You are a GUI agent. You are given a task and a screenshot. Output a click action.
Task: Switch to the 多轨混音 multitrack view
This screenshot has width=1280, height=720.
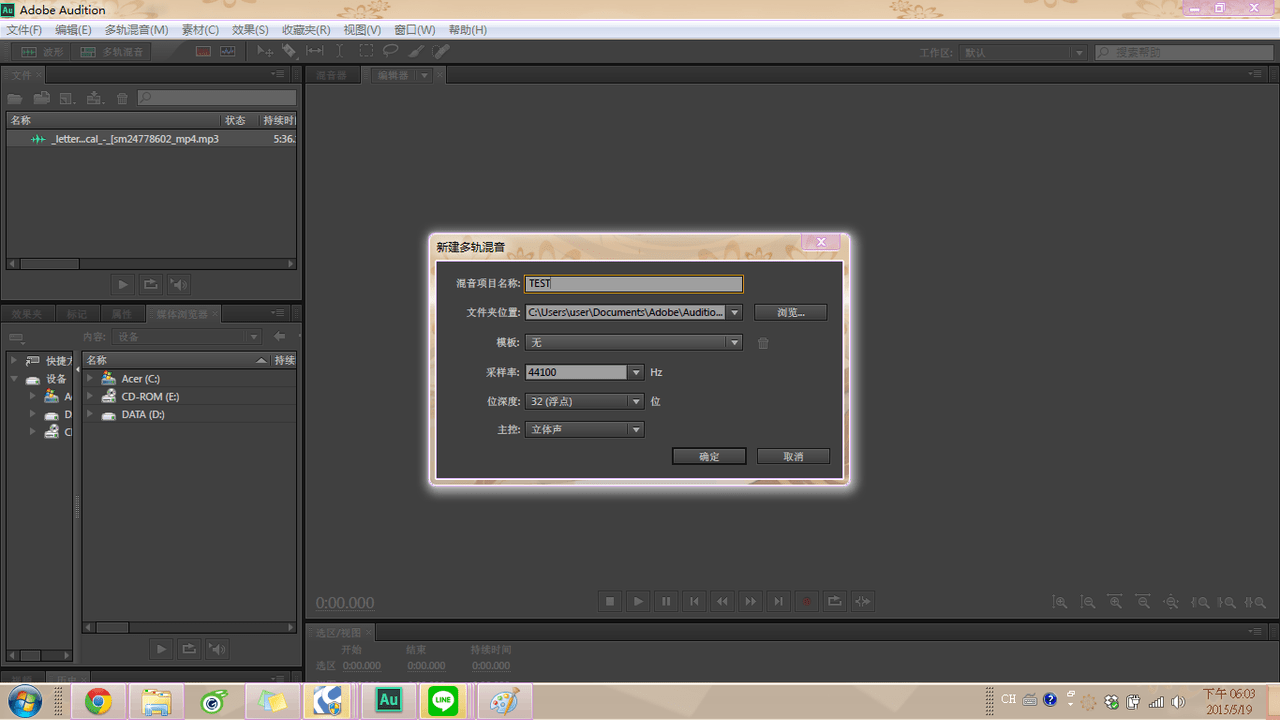coord(112,51)
